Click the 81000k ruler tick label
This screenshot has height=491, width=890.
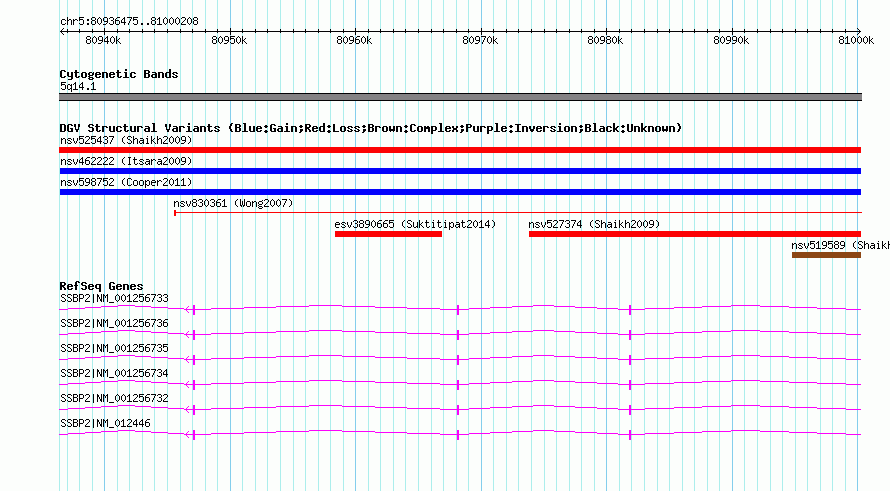[856, 40]
